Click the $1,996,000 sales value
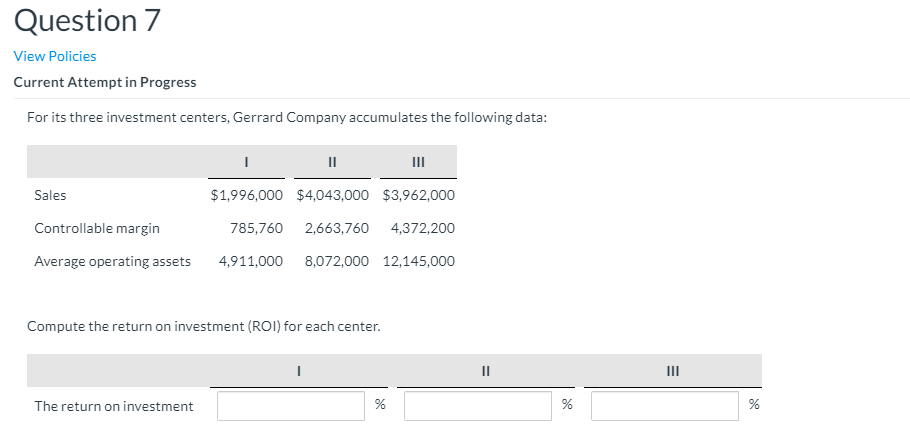Image resolution: width=910 pixels, height=446 pixels. coord(246,195)
